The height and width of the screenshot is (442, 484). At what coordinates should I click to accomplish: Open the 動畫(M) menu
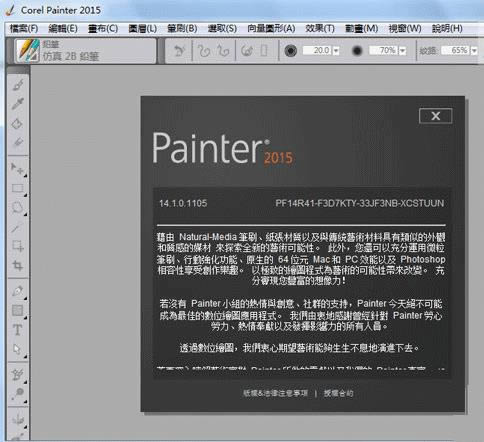pyautogui.click(x=361, y=29)
